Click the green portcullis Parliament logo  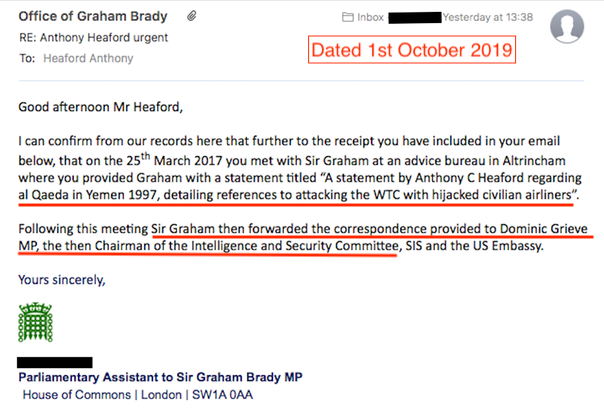point(35,323)
